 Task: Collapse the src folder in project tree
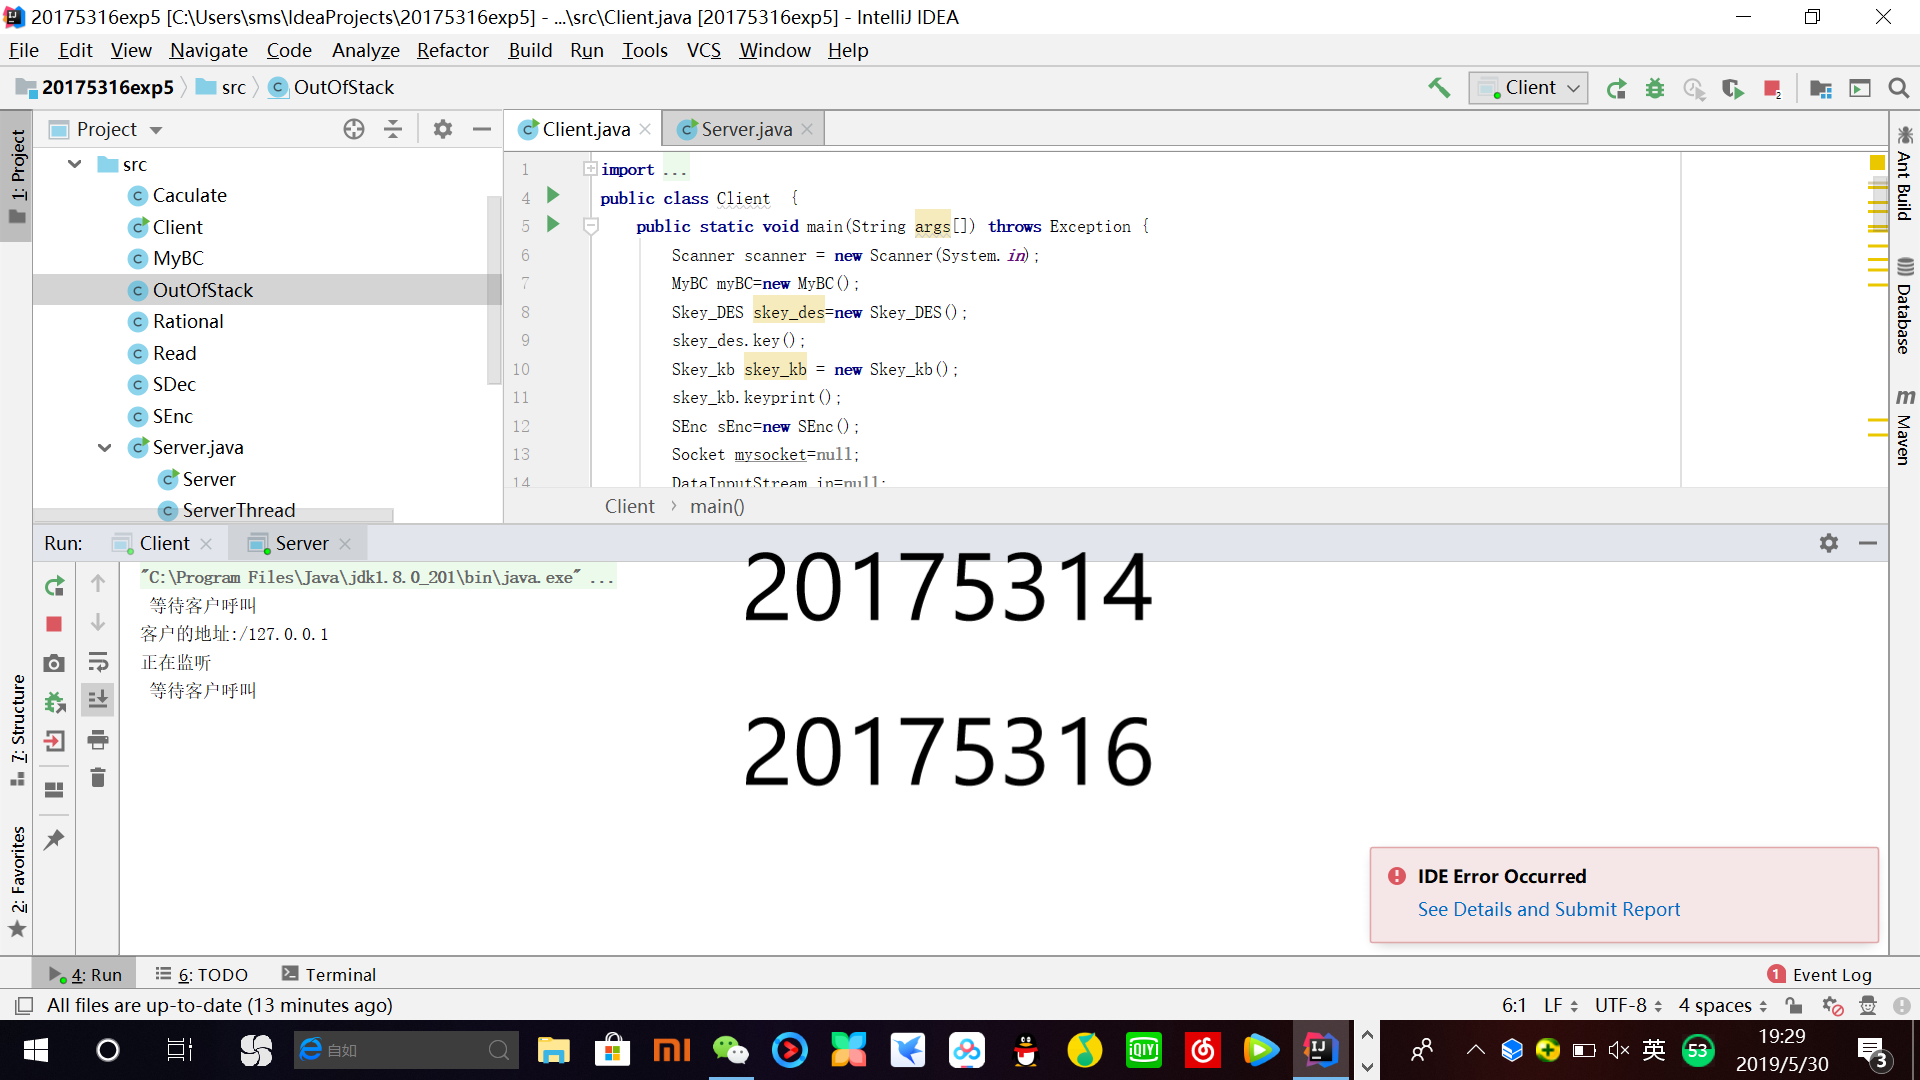pyautogui.click(x=75, y=164)
